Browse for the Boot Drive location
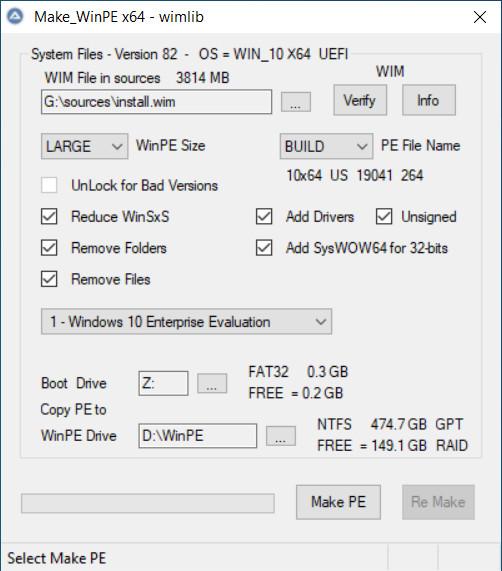The height and width of the screenshot is (571, 502). pyautogui.click(x=212, y=383)
